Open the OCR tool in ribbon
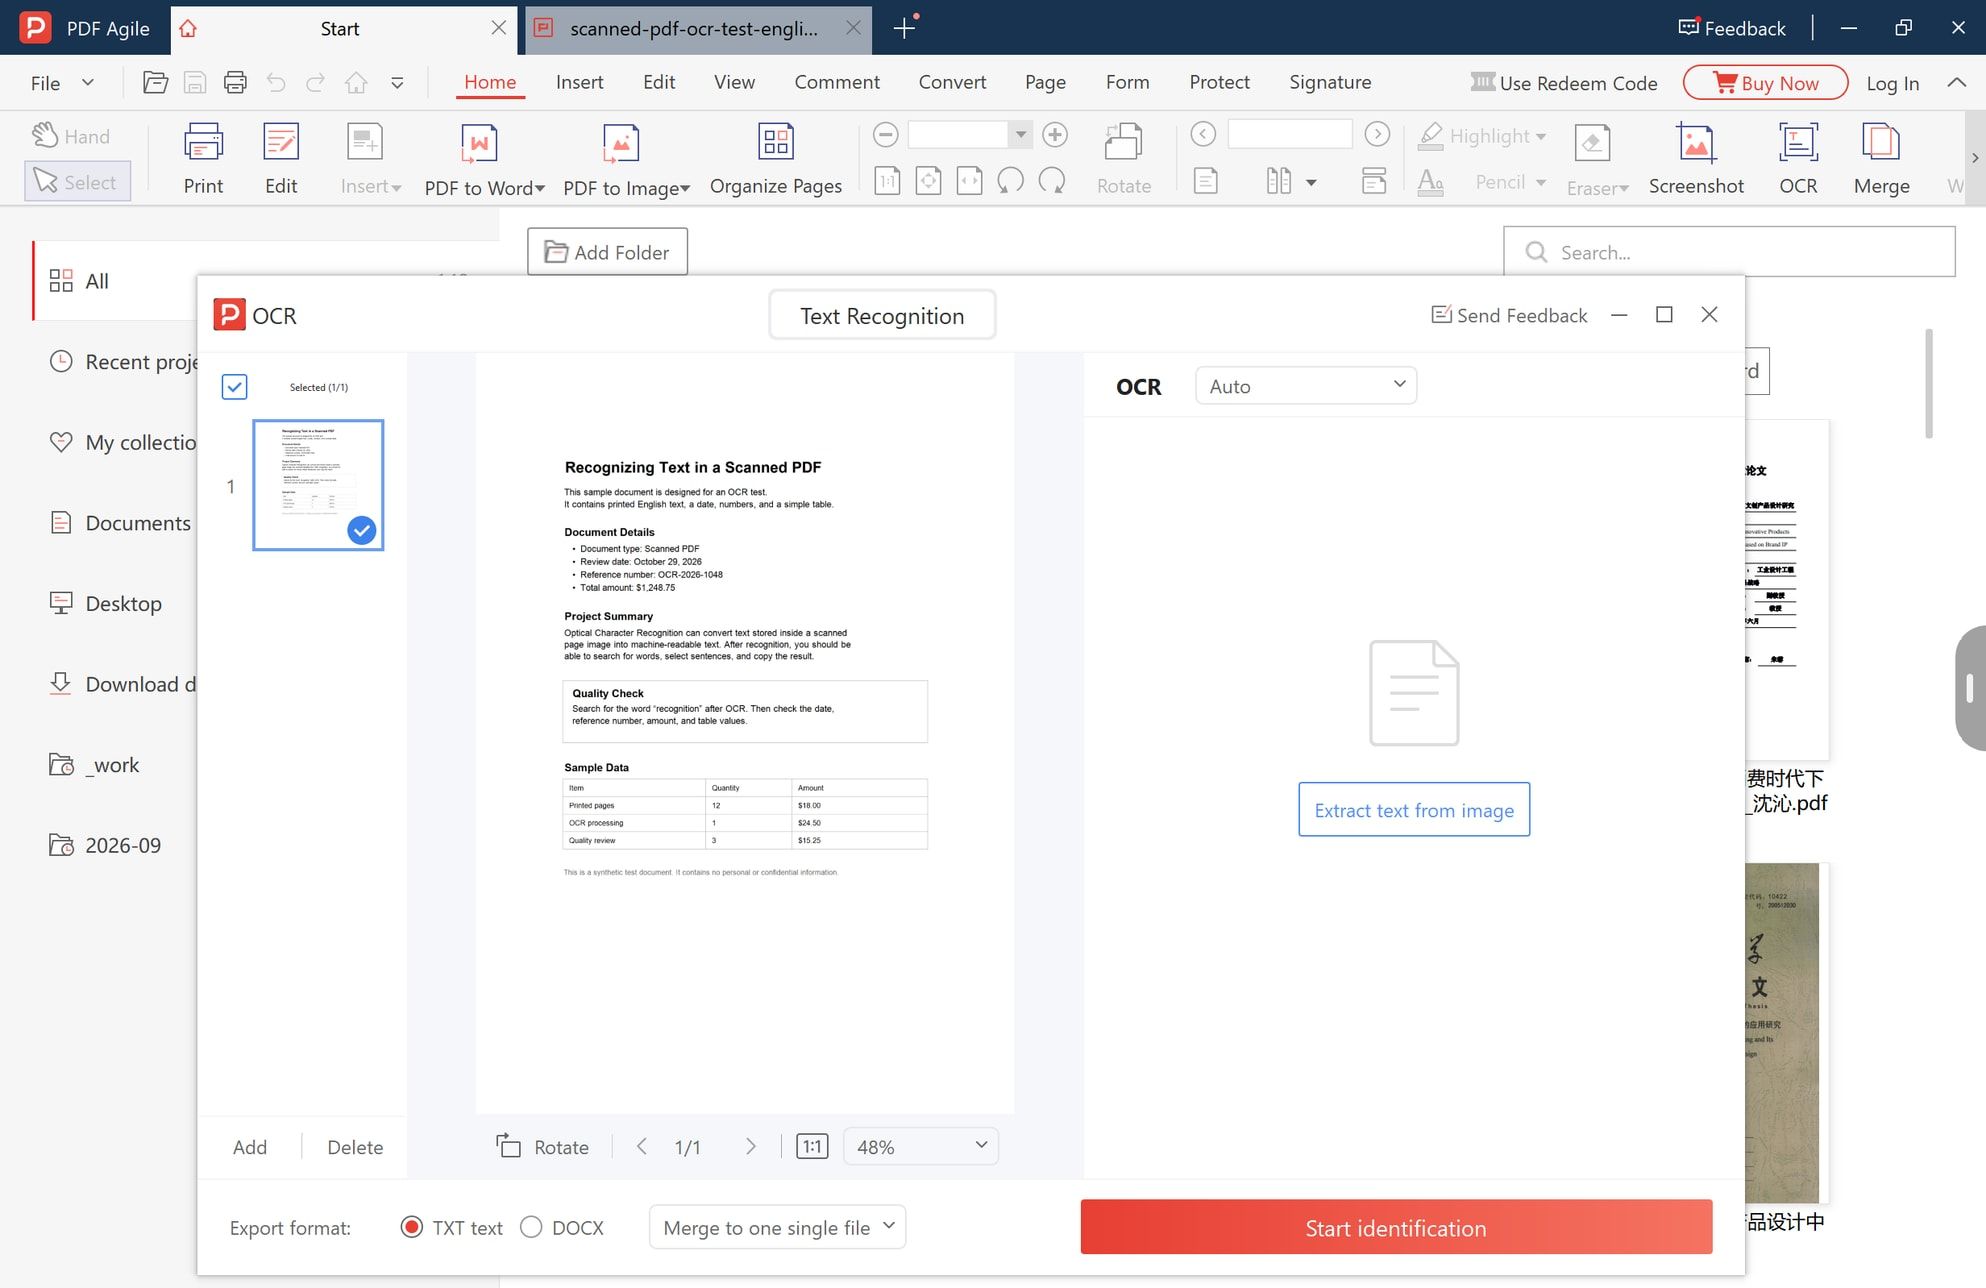 point(1798,158)
